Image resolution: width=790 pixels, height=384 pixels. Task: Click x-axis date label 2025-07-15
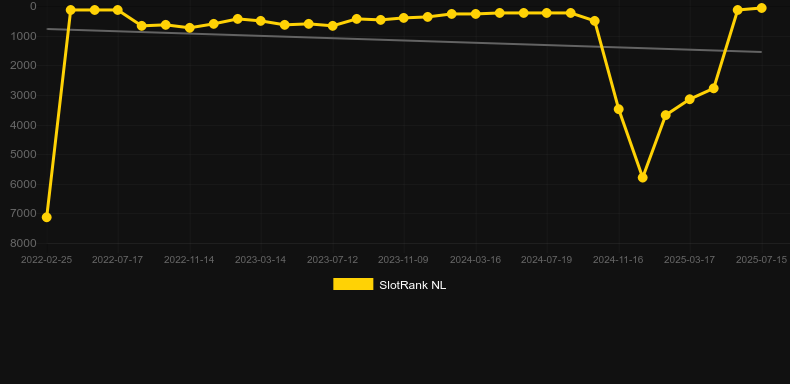761,260
